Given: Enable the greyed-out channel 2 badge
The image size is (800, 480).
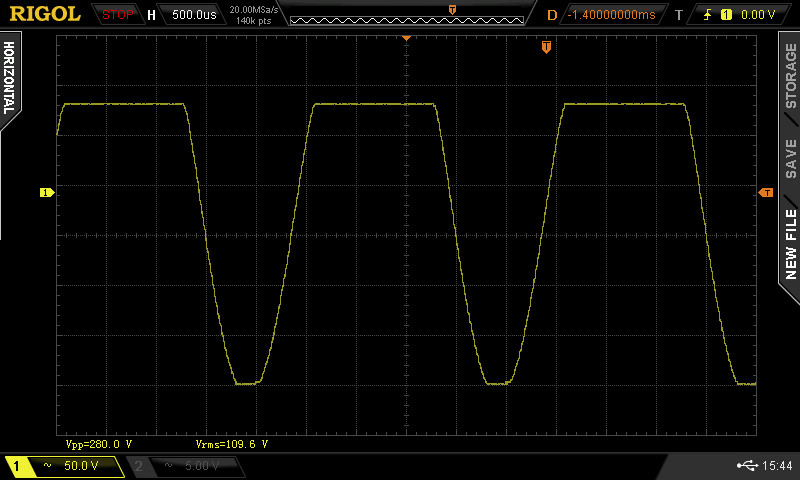Looking at the screenshot, I should [x=138, y=466].
